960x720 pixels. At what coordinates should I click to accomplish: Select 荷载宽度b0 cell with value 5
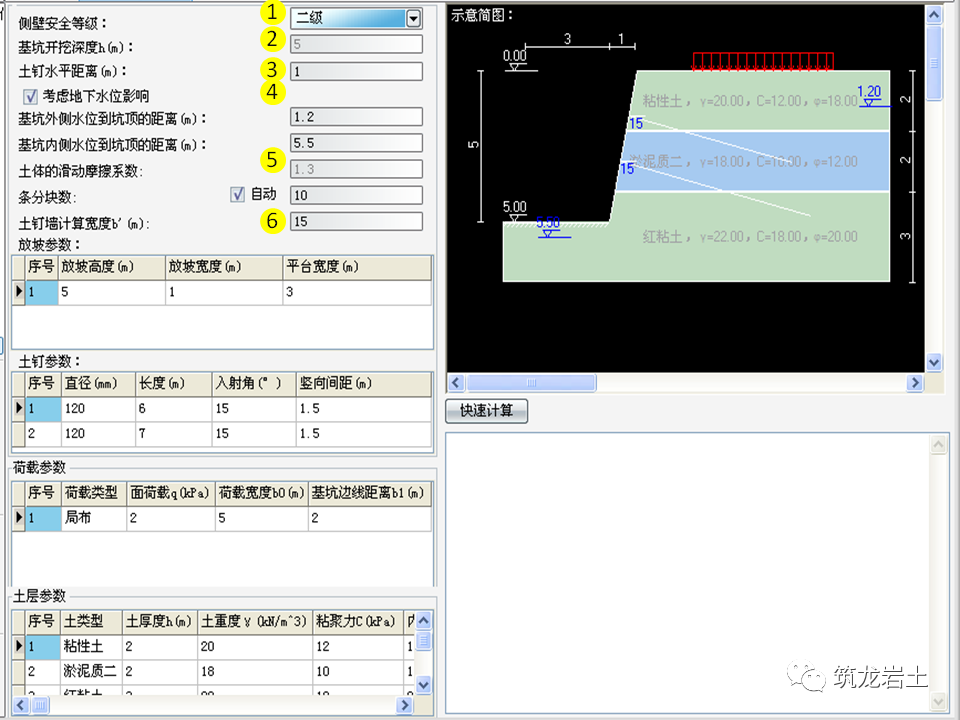pos(261,518)
